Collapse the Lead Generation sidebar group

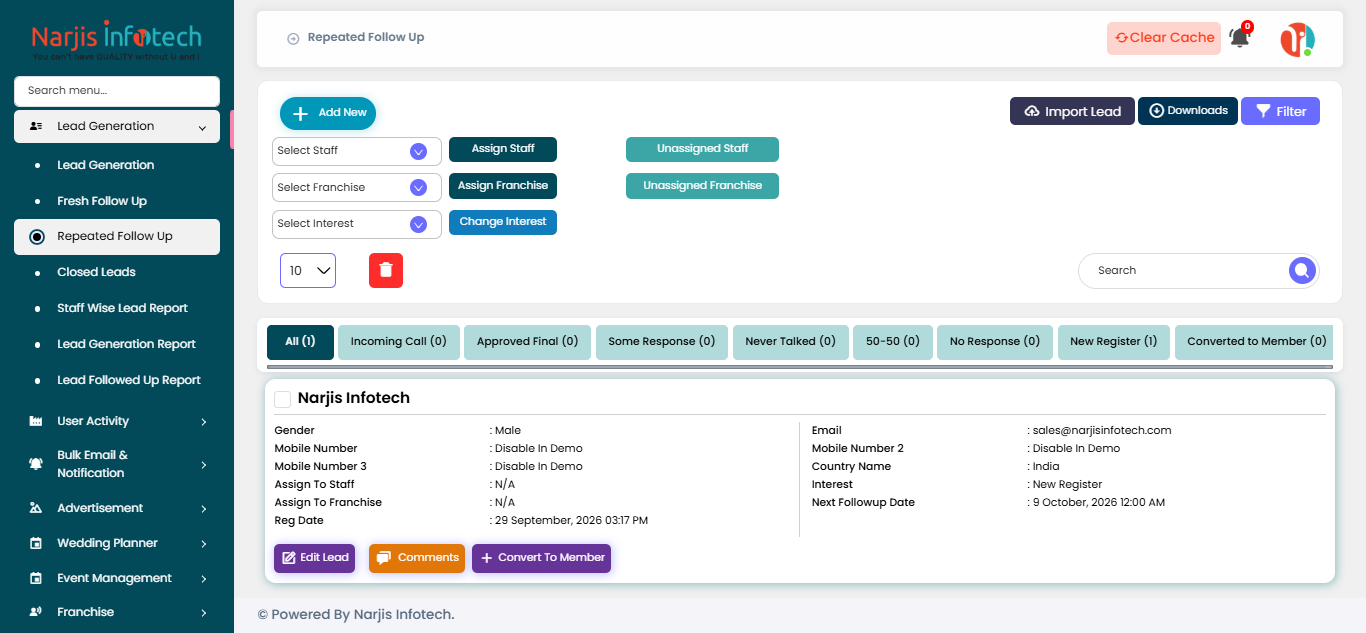117,127
